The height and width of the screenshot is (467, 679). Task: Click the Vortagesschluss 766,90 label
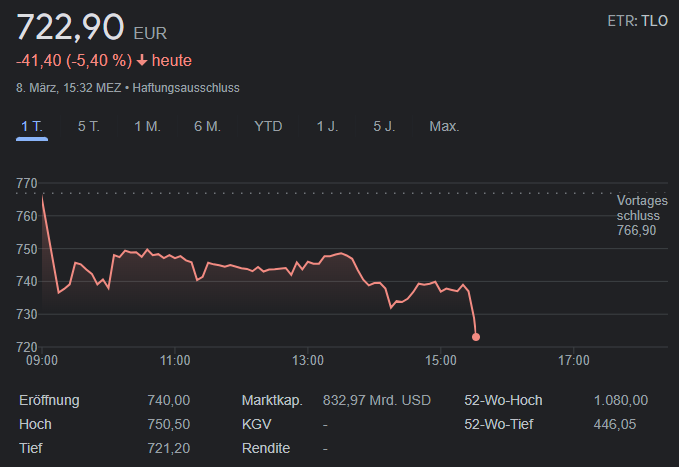(x=638, y=215)
